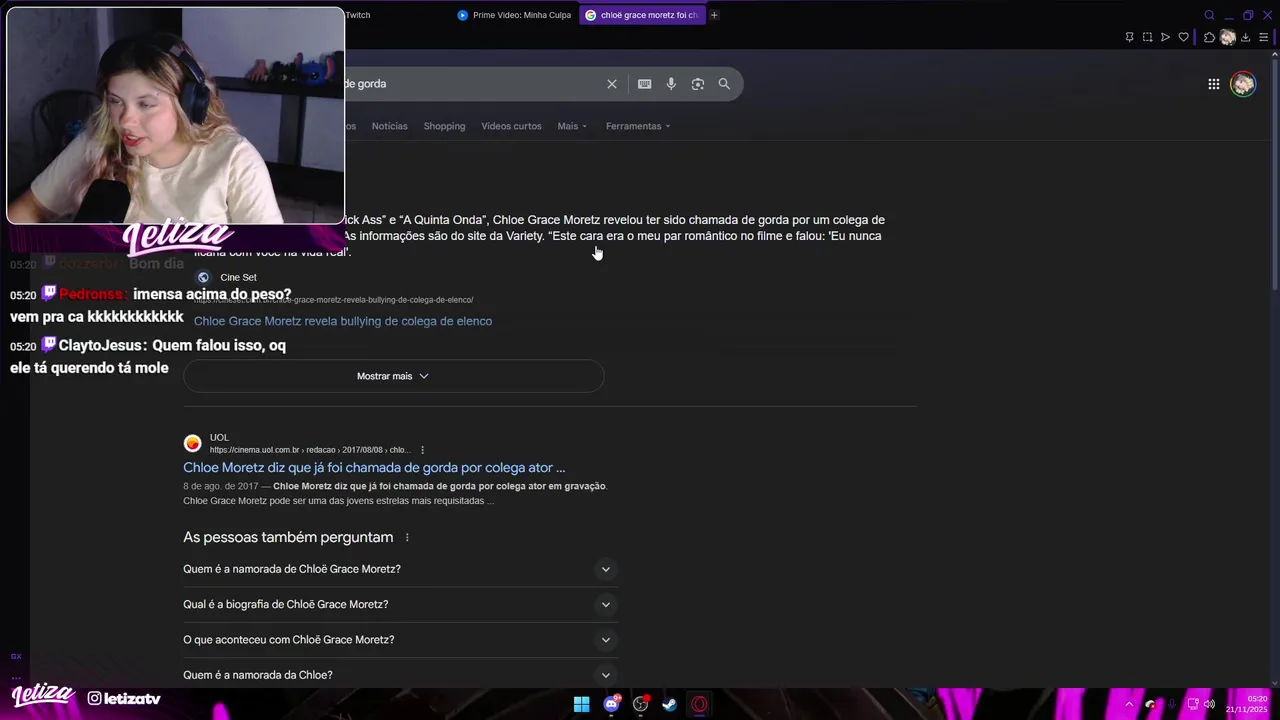The width and height of the screenshot is (1280, 720).
Task: Submit search with the magnifier button
Action: [x=724, y=84]
